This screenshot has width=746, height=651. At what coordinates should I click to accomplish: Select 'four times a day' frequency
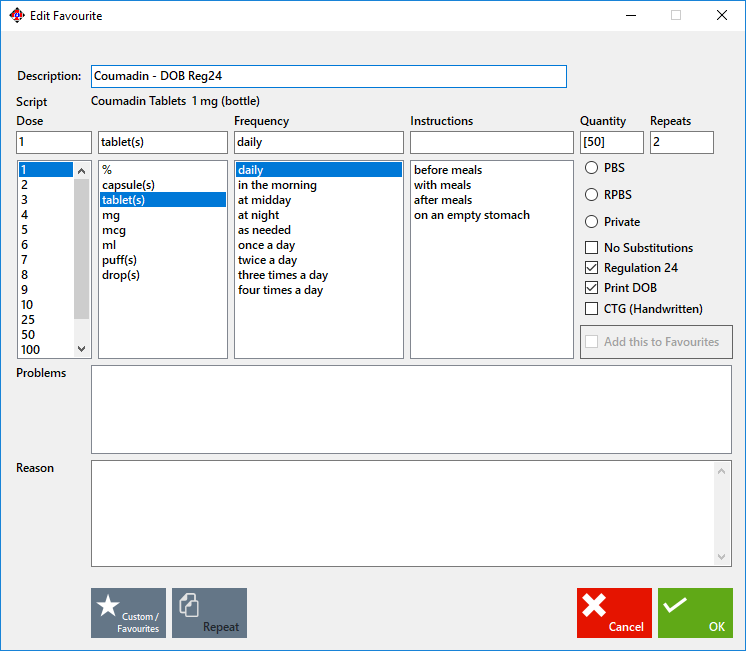coord(319,289)
